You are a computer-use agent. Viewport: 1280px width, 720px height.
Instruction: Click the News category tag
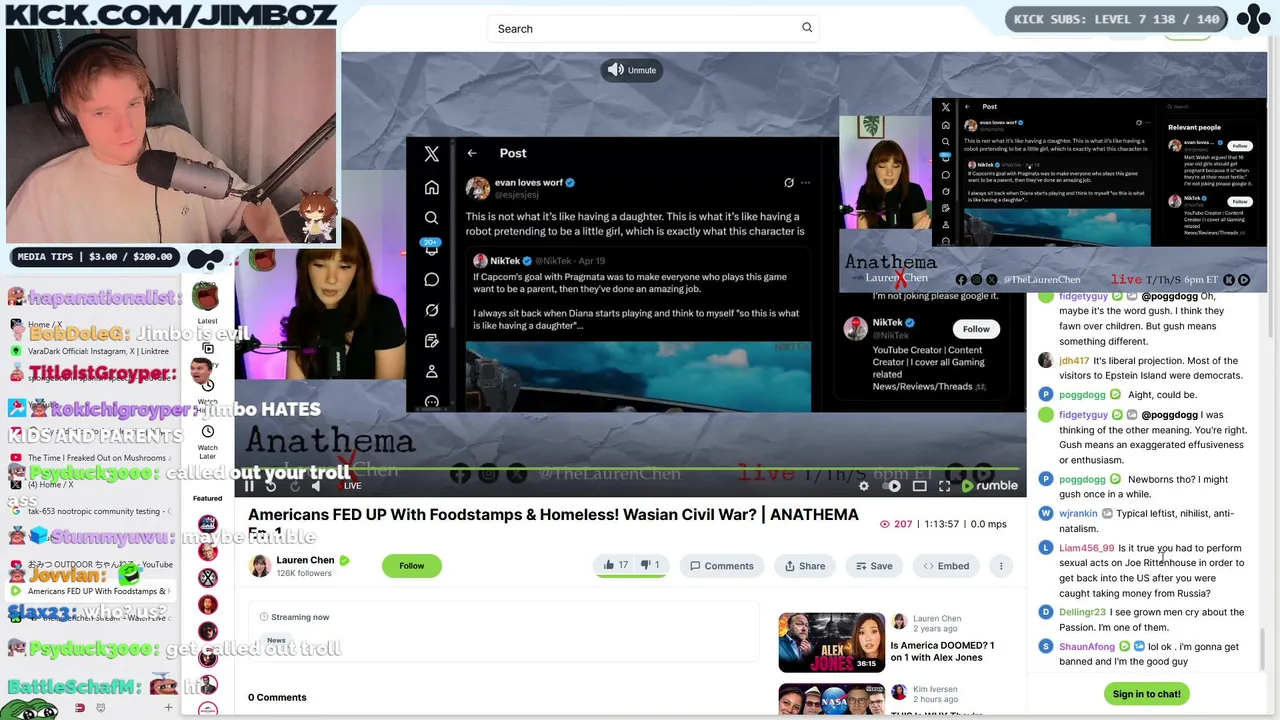[x=276, y=640]
